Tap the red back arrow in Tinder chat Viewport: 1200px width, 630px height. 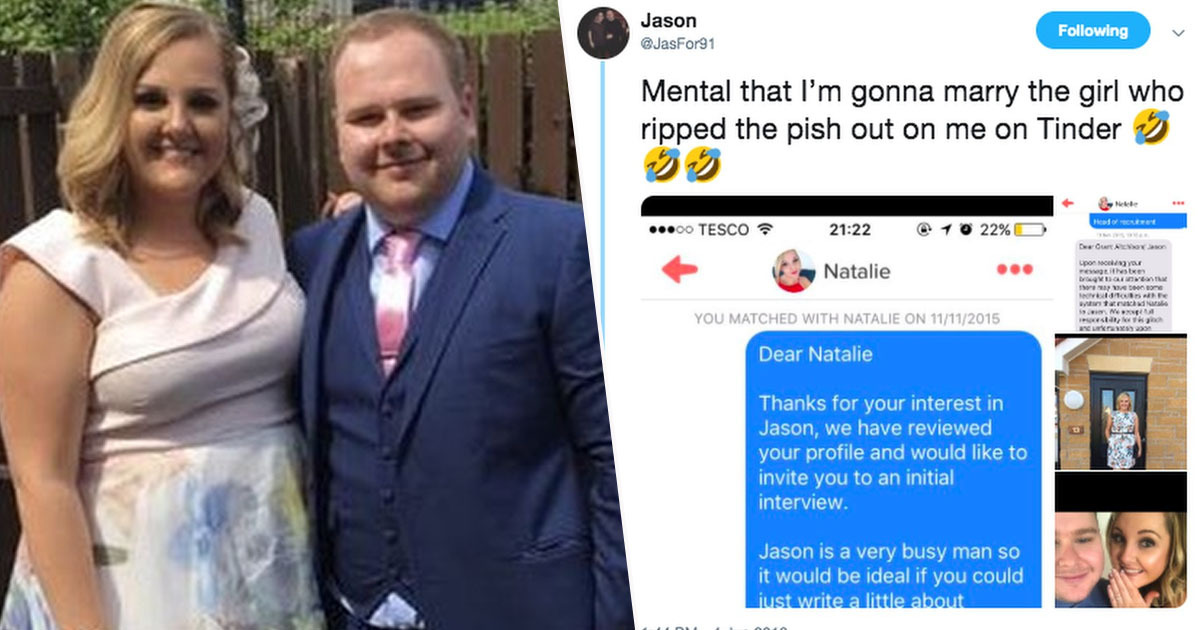[680, 269]
